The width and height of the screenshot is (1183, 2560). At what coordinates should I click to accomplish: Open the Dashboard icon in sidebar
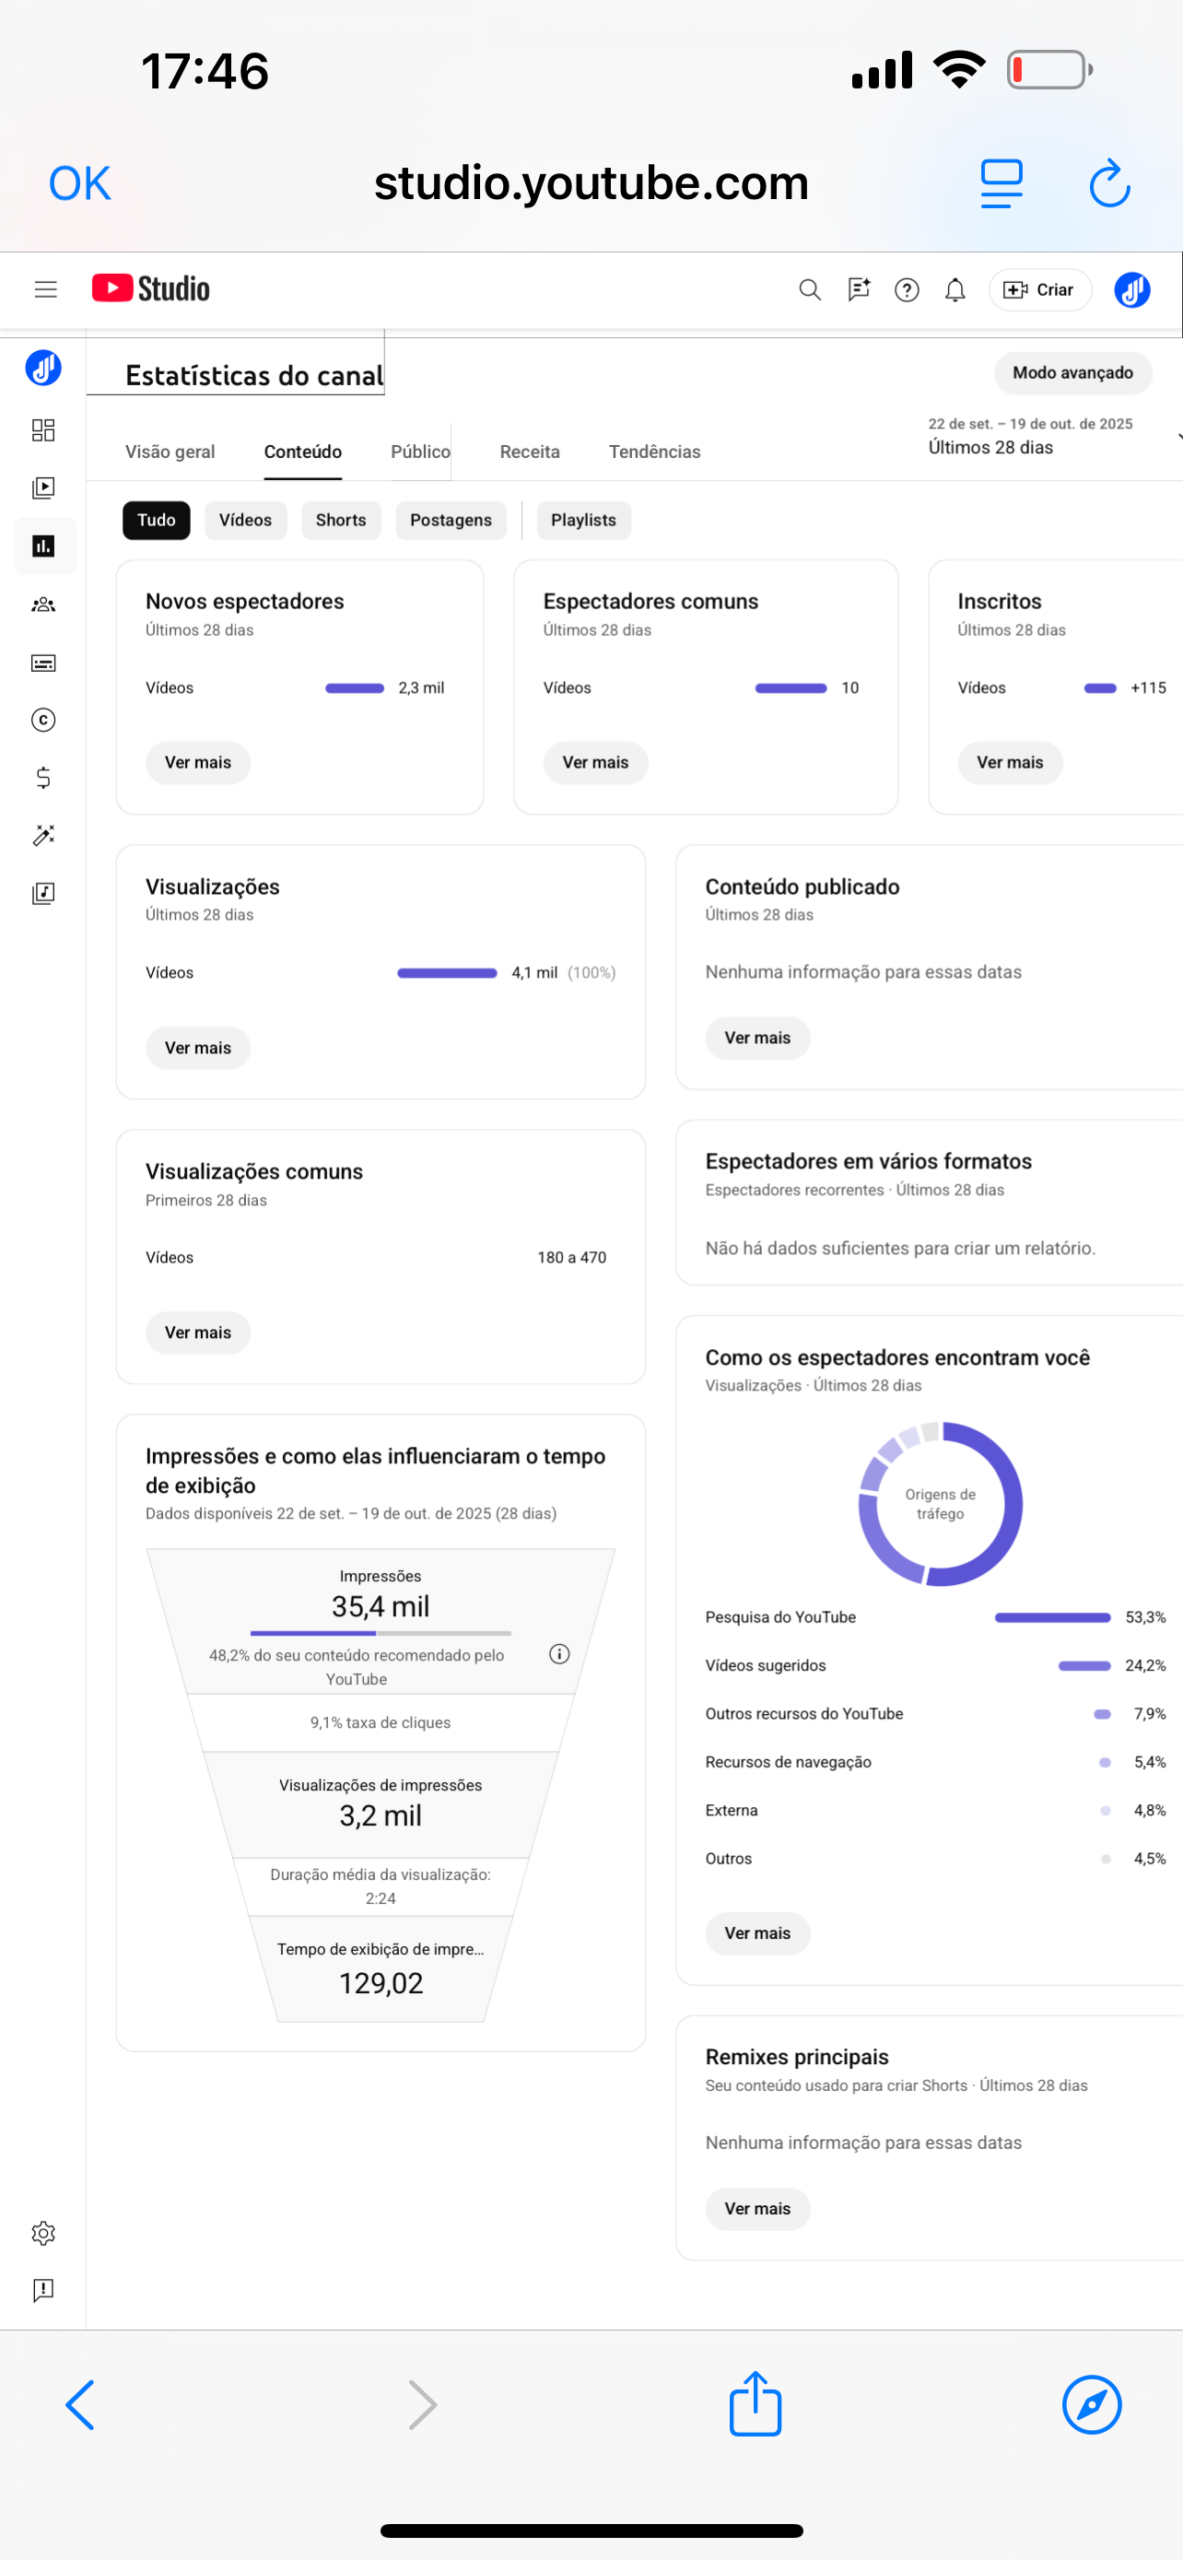43,430
